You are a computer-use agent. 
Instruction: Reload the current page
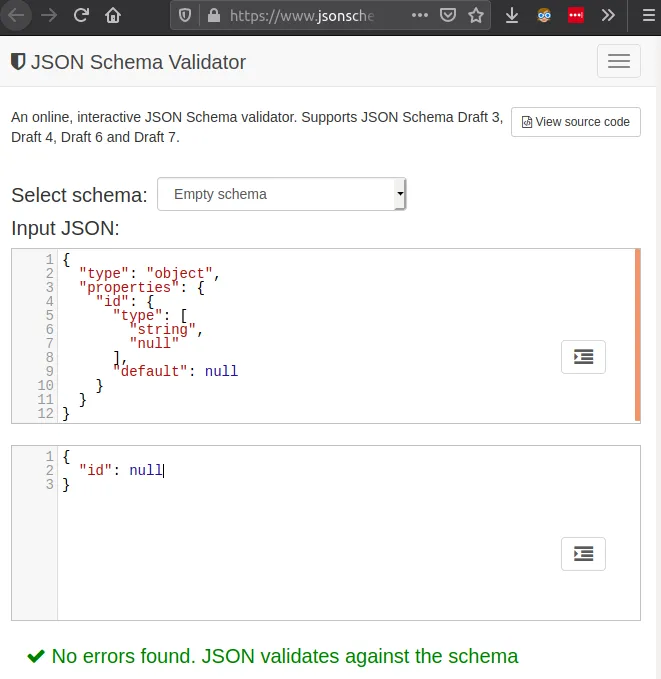81,16
